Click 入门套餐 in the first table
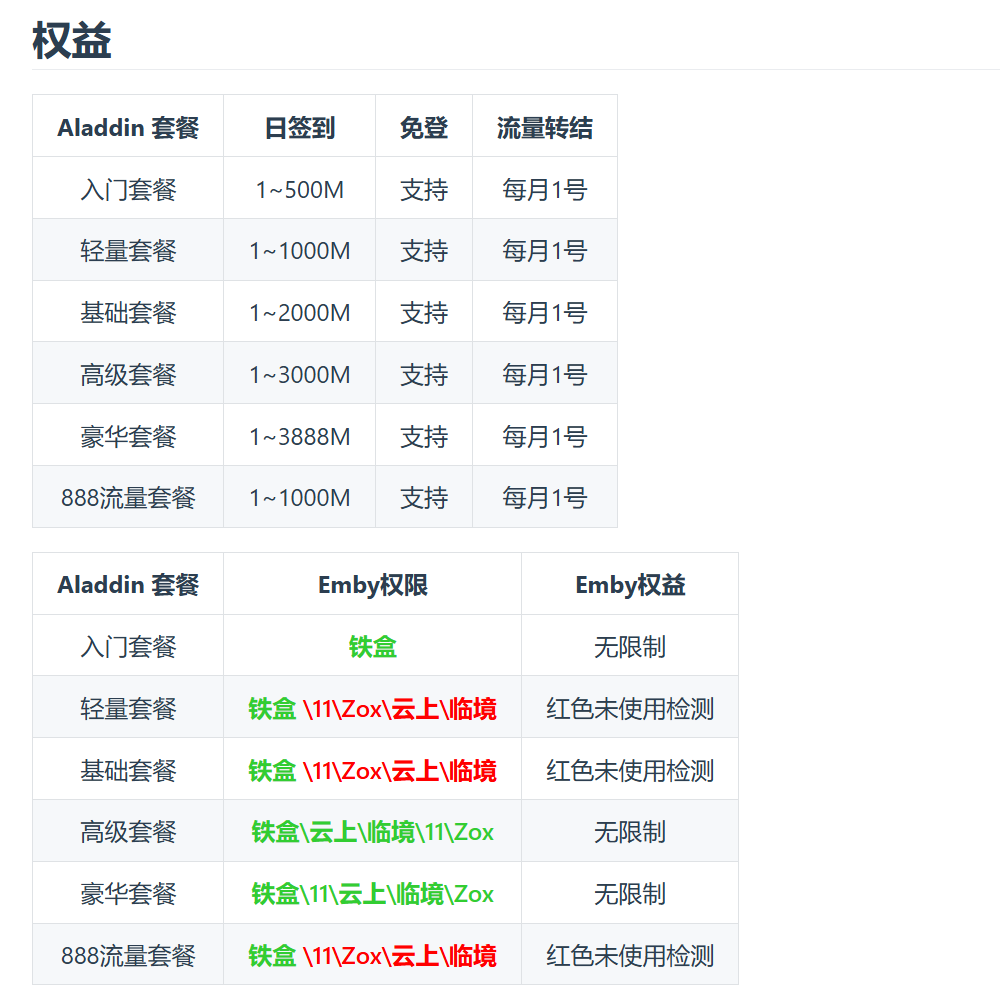1000x1002 pixels. 128,190
